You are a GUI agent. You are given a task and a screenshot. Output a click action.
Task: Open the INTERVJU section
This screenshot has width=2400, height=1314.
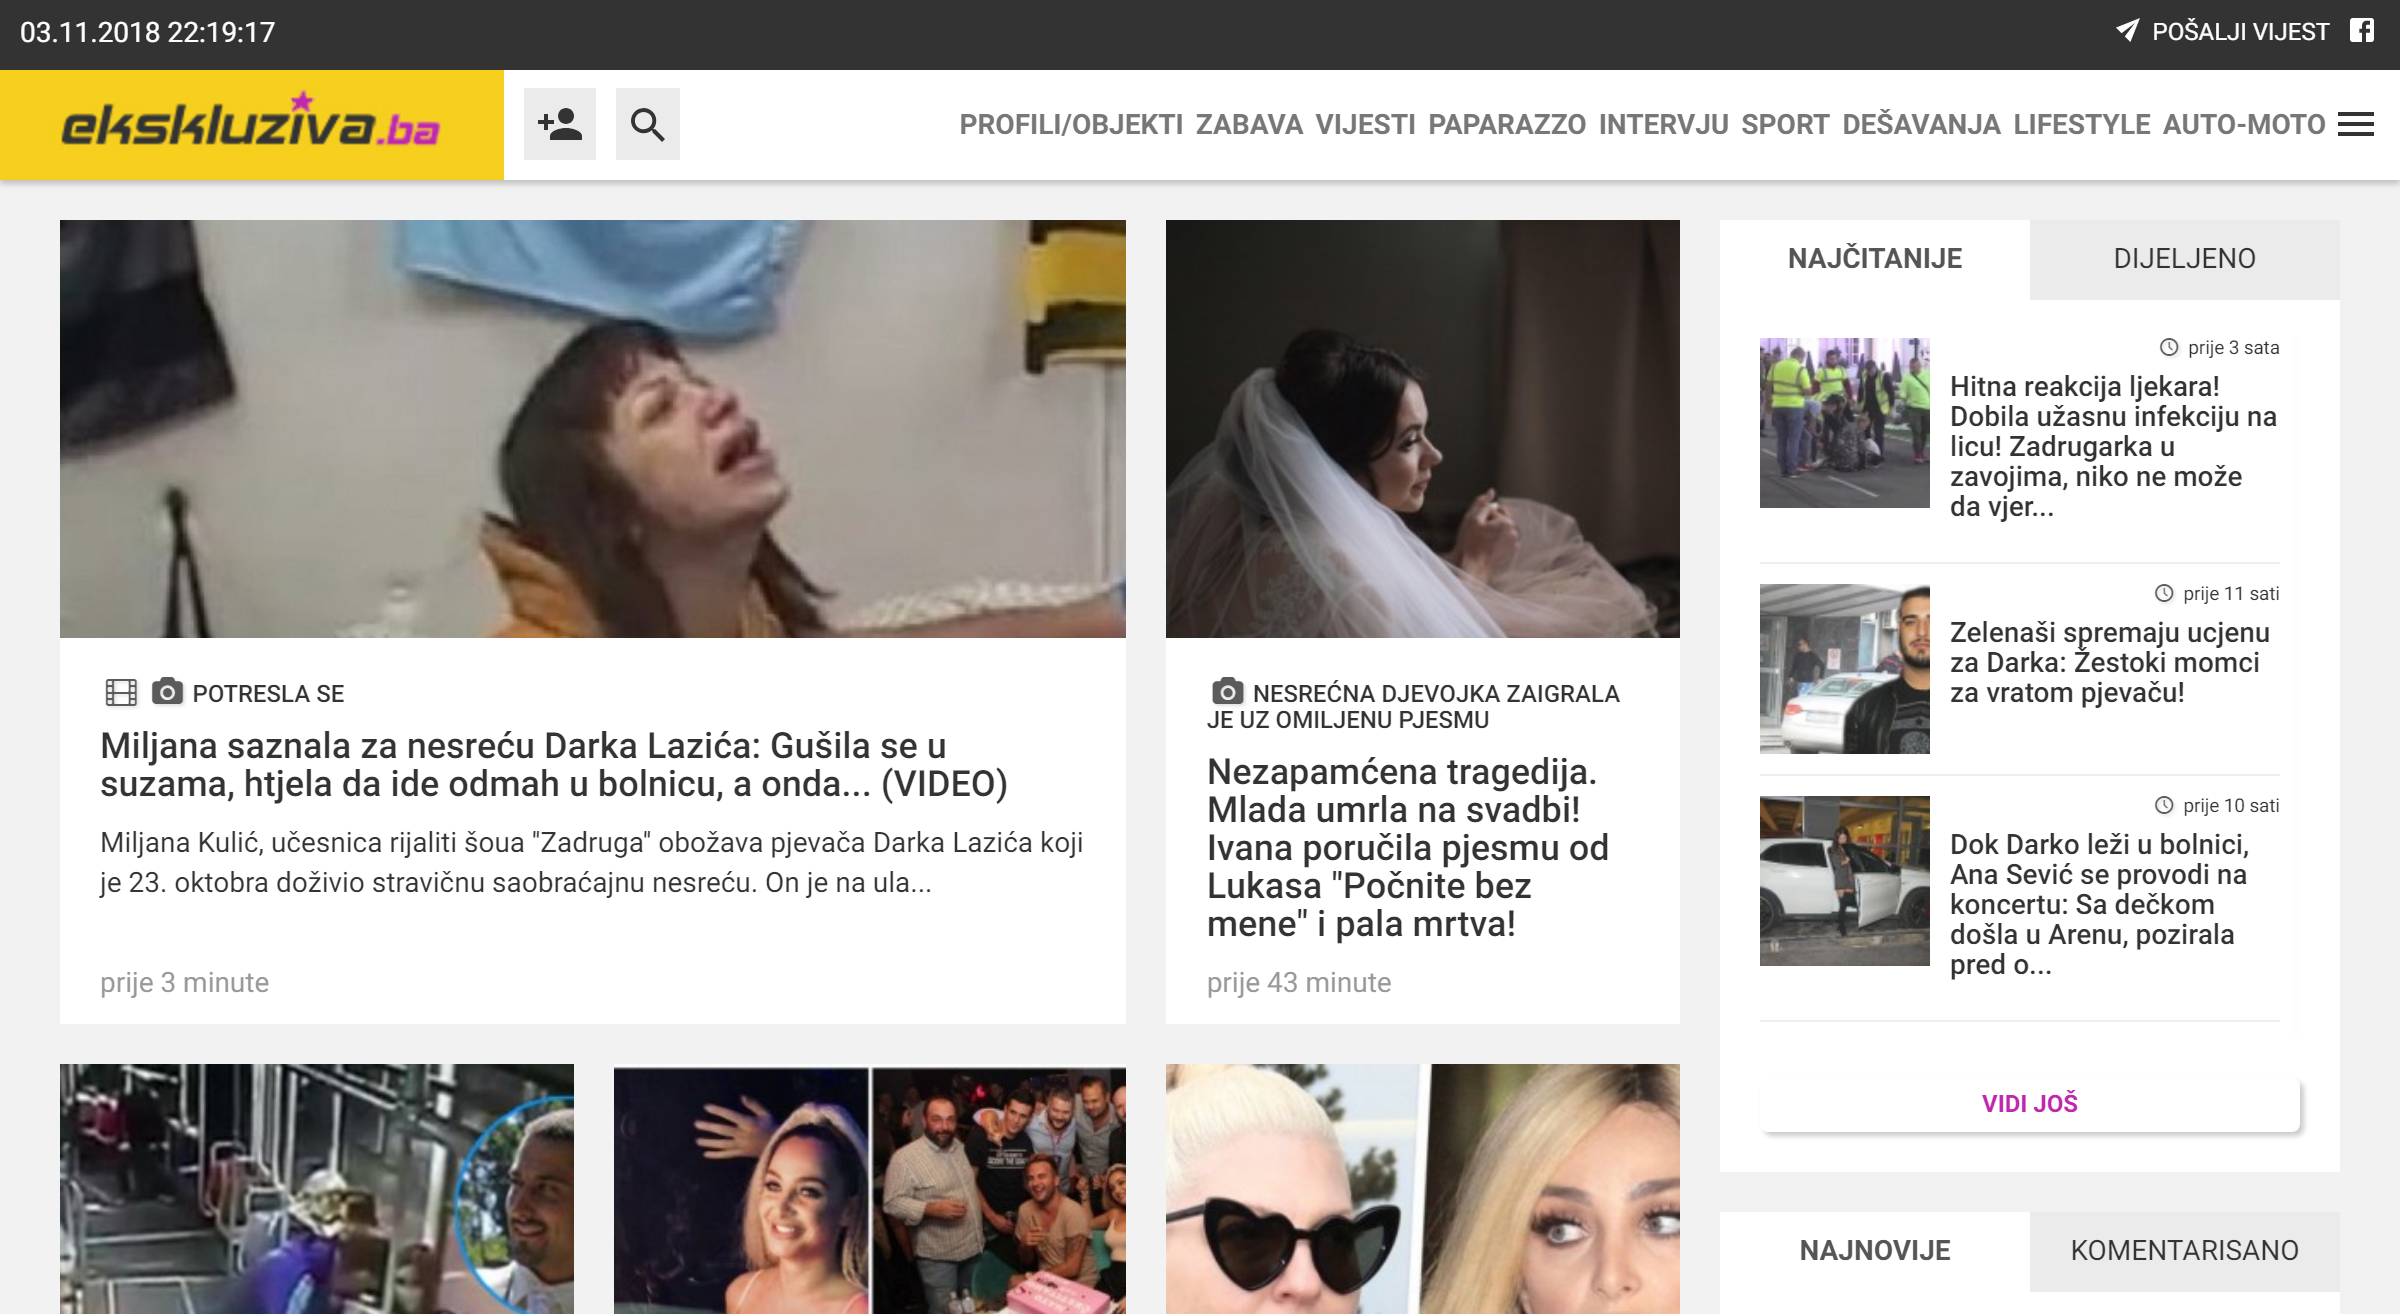[x=1664, y=124]
